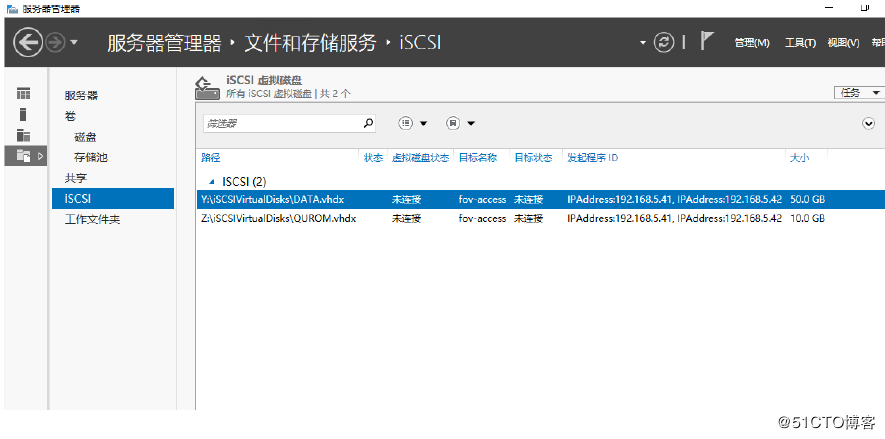Open the 管理(M) menu
885x439 pixels.
[752, 43]
